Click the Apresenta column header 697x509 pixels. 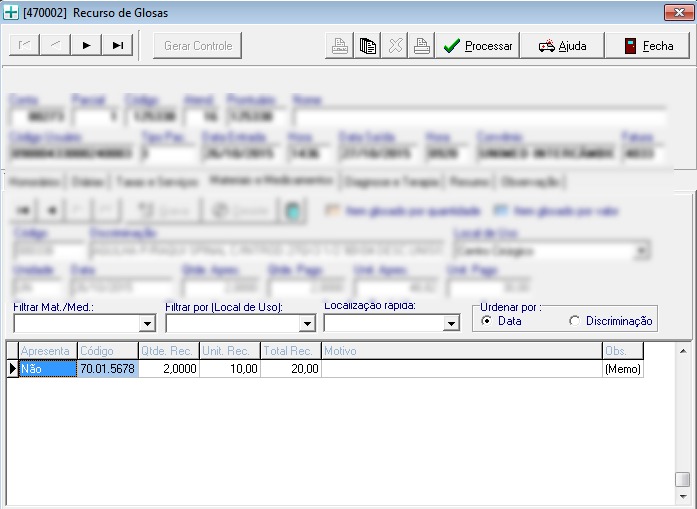(x=48, y=351)
